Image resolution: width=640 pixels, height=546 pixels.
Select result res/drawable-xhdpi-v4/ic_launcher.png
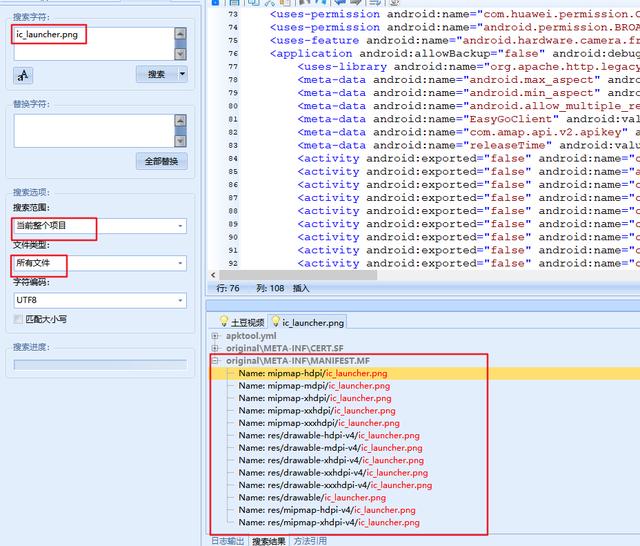pyautogui.click(x=331, y=460)
